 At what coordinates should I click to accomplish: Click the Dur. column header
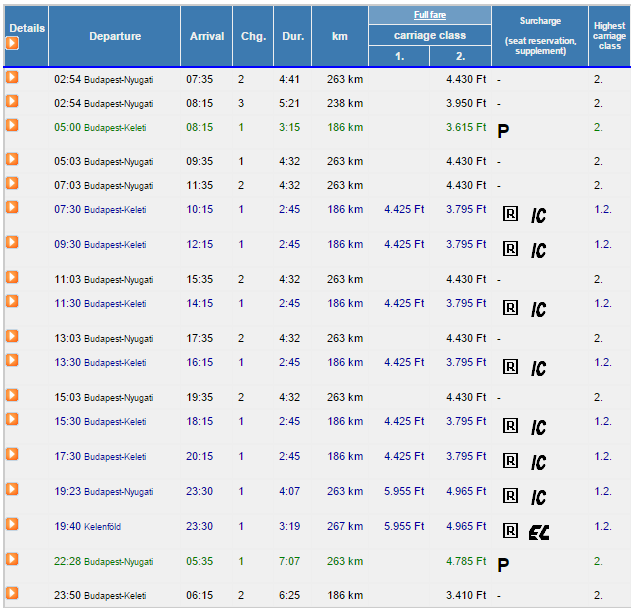(x=293, y=36)
